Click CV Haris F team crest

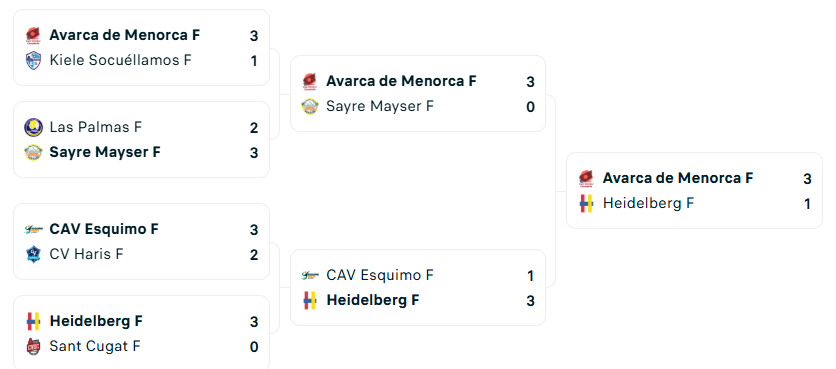tap(34, 254)
